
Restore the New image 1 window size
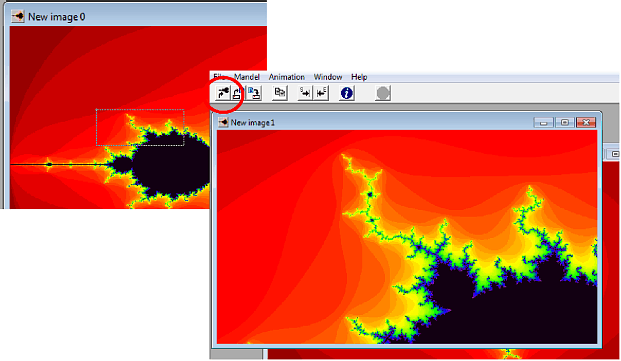[x=565, y=123]
